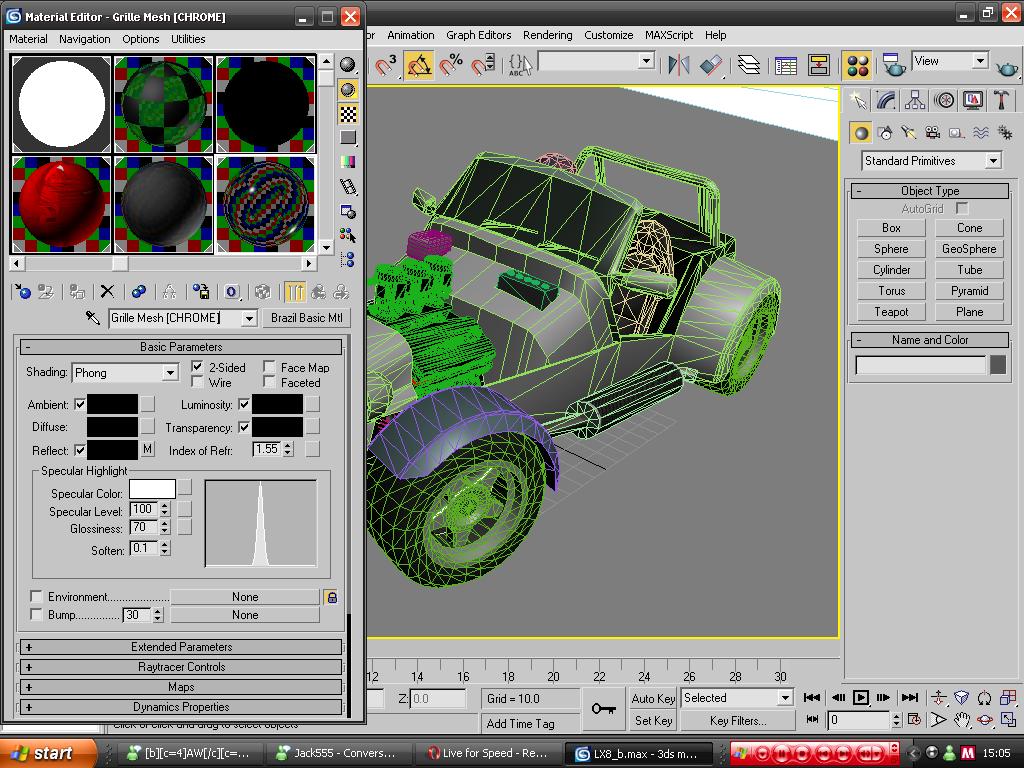Viewport: 1024px width, 768px height.
Task: Open the Layer Manager icon
Action: [x=748, y=65]
